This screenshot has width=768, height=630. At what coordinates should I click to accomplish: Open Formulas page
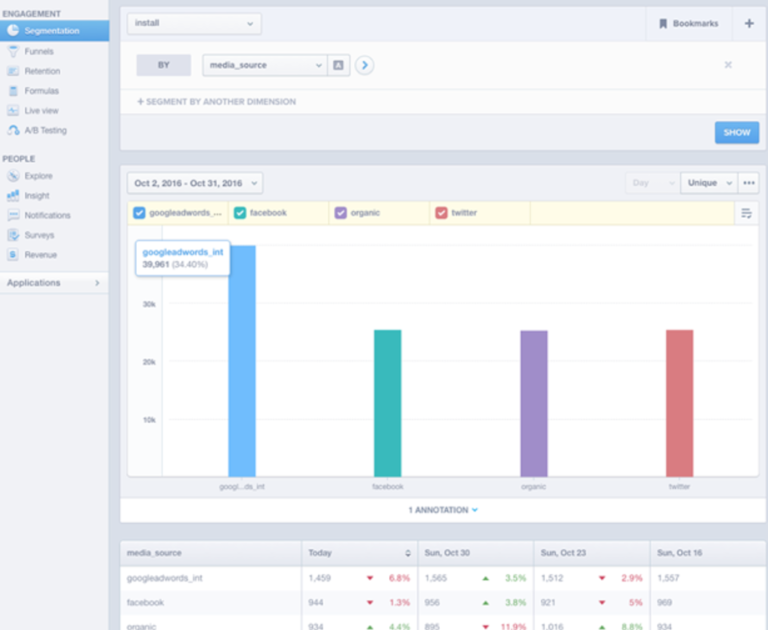coord(42,91)
